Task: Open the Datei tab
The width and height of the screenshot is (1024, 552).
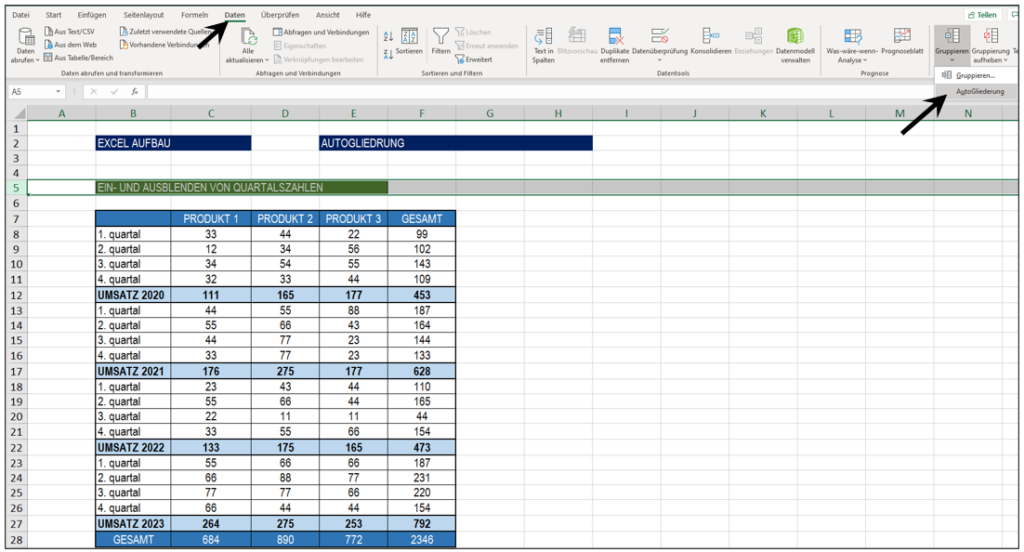Action: pos(21,14)
